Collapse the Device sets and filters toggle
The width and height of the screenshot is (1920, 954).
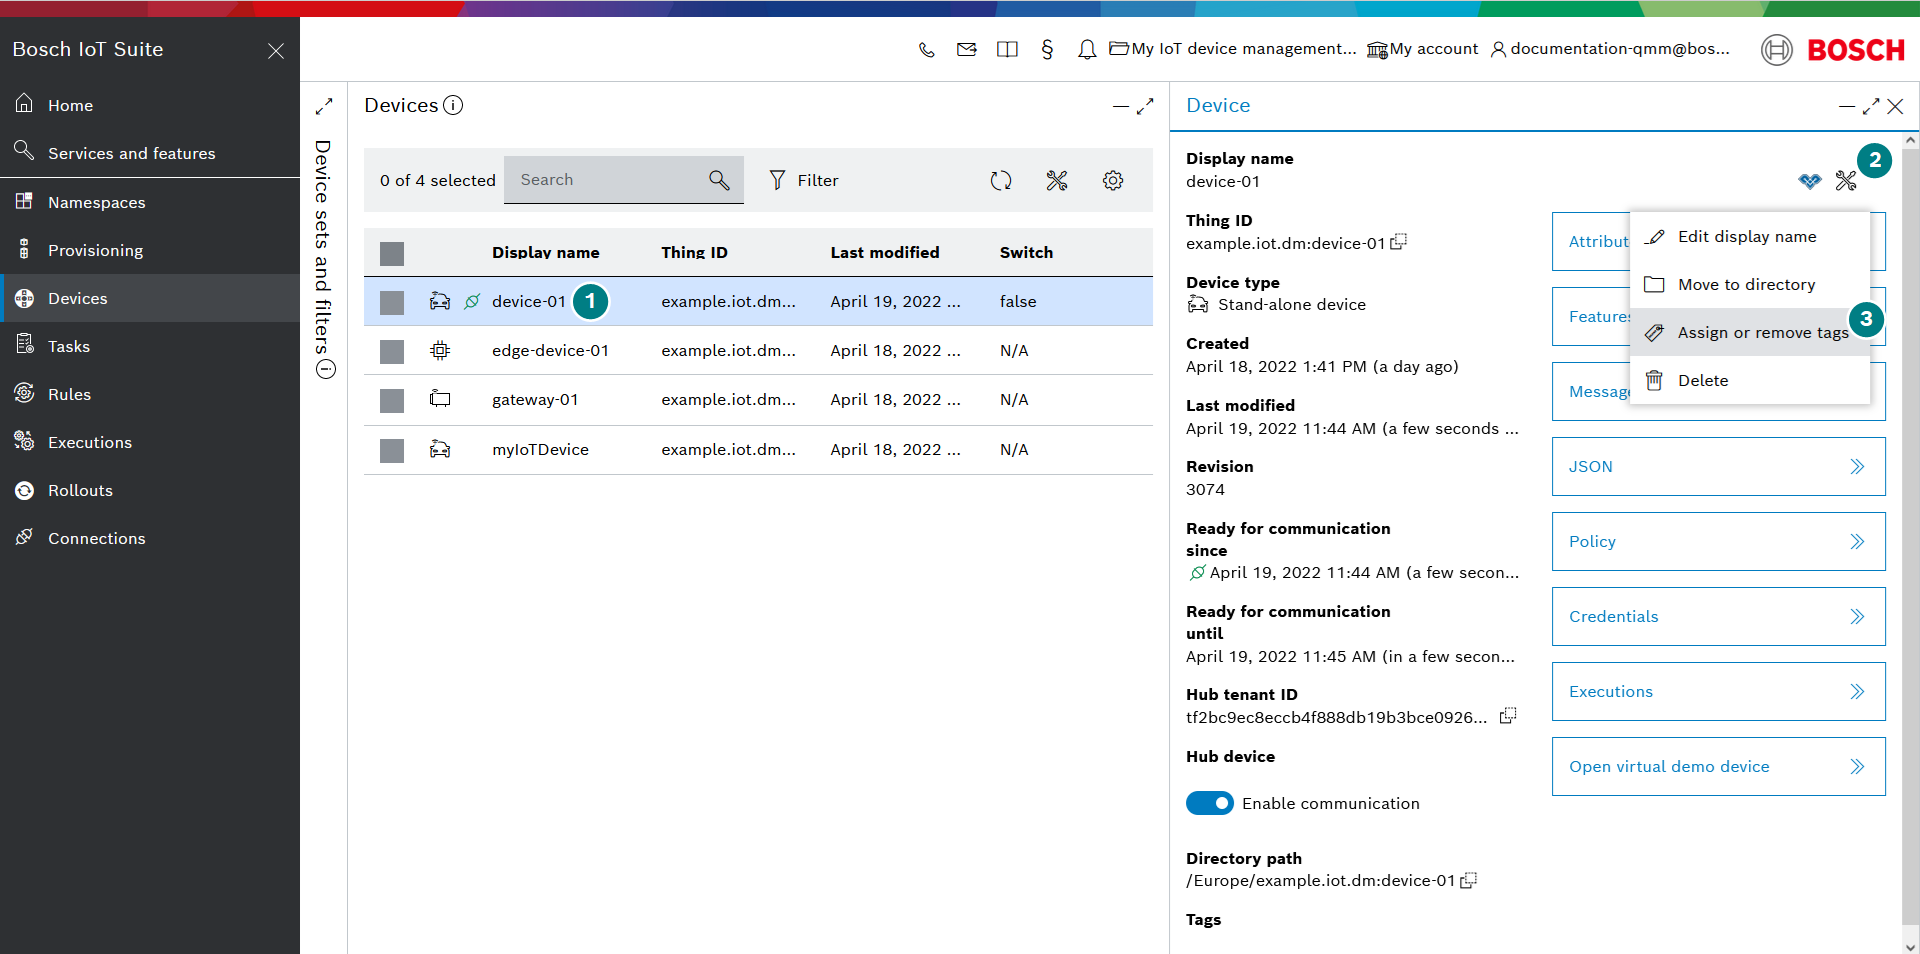tap(325, 369)
